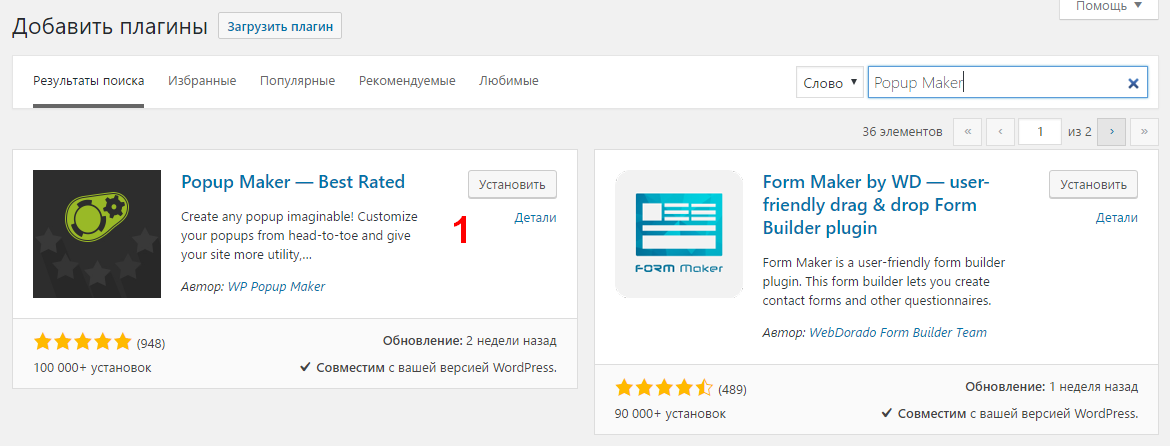The height and width of the screenshot is (446, 1170).
Task: Click the previous page arrow button
Action: [1000, 132]
